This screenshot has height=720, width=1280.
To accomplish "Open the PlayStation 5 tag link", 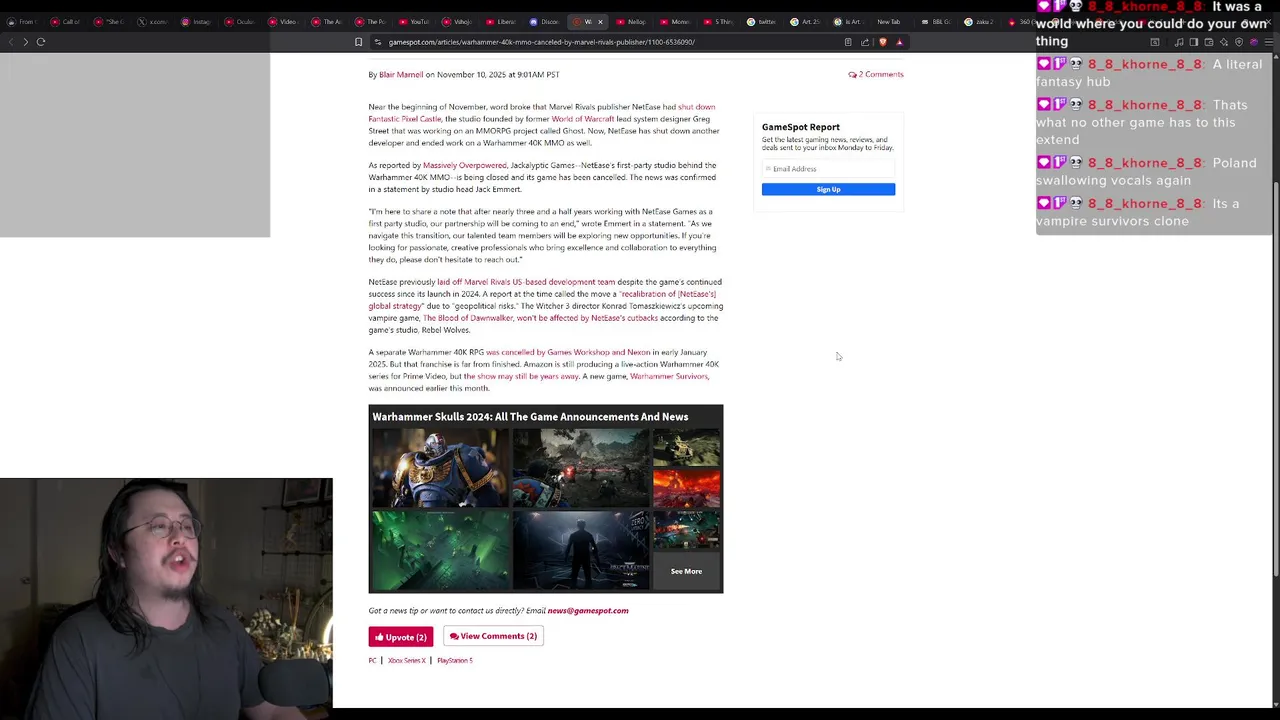I will click(x=455, y=661).
